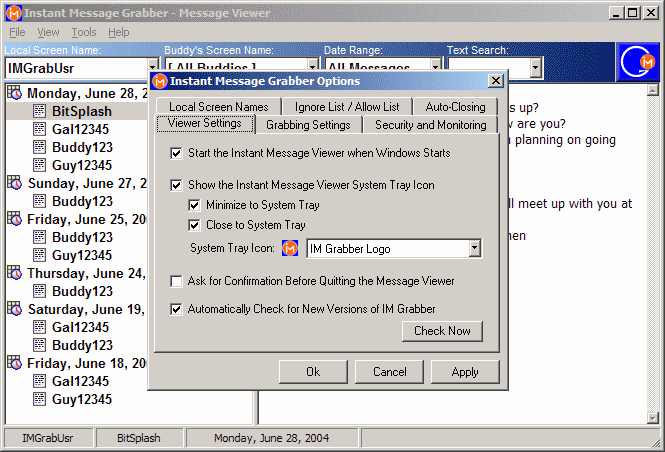665x452 pixels.
Task: Select the Saturday, June 19 date row
Action: (x=87, y=309)
